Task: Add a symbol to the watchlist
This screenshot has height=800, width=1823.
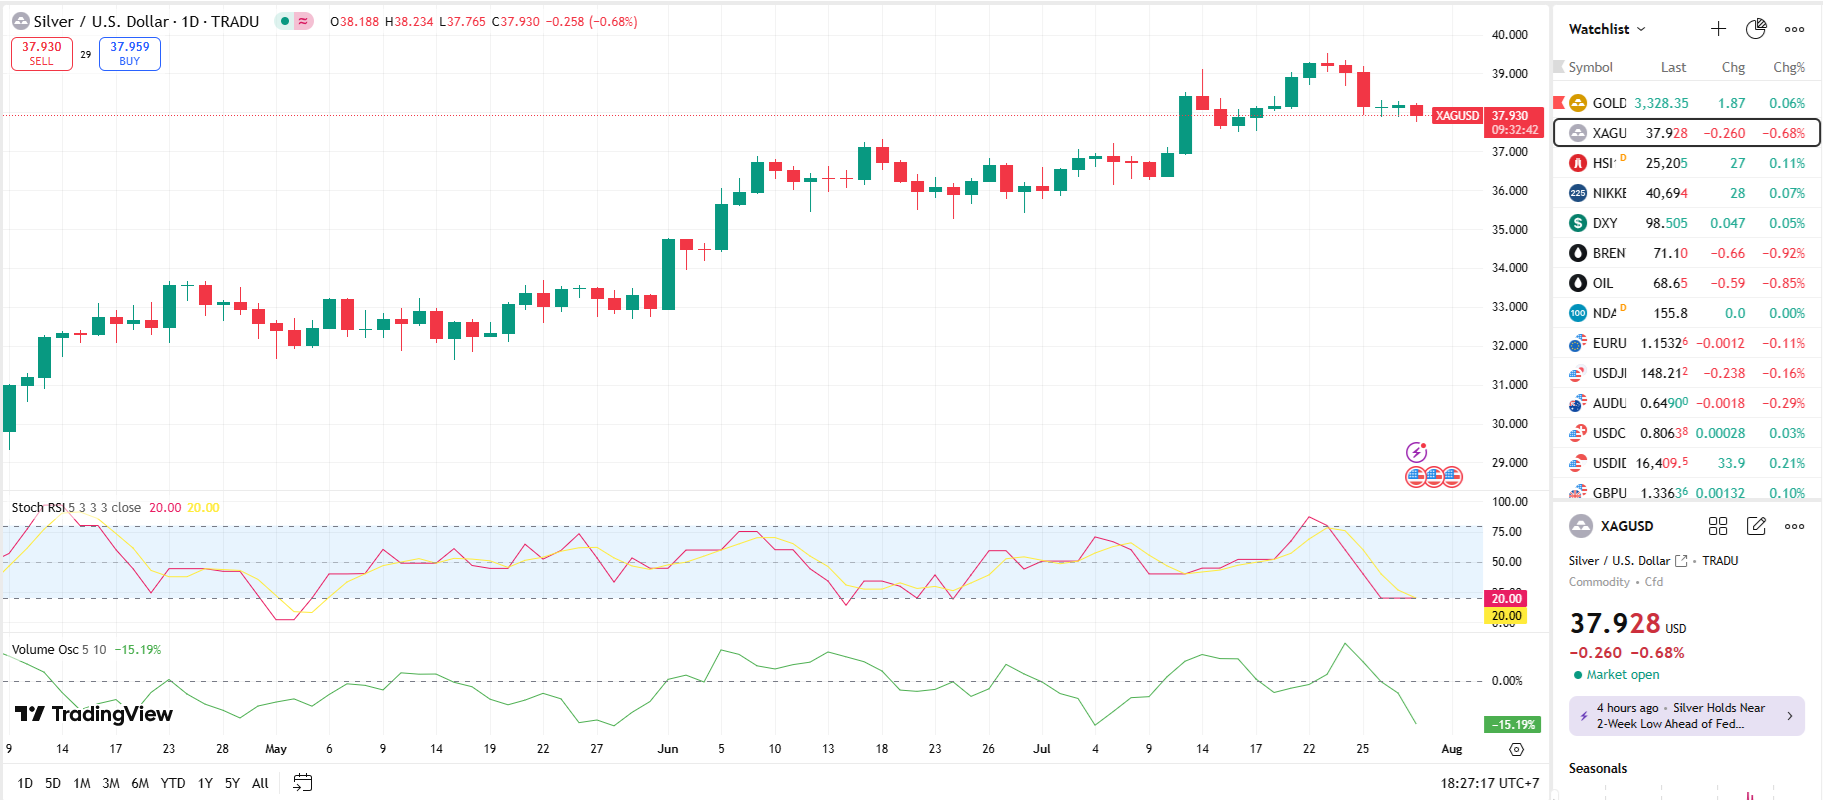Action: [x=1718, y=29]
